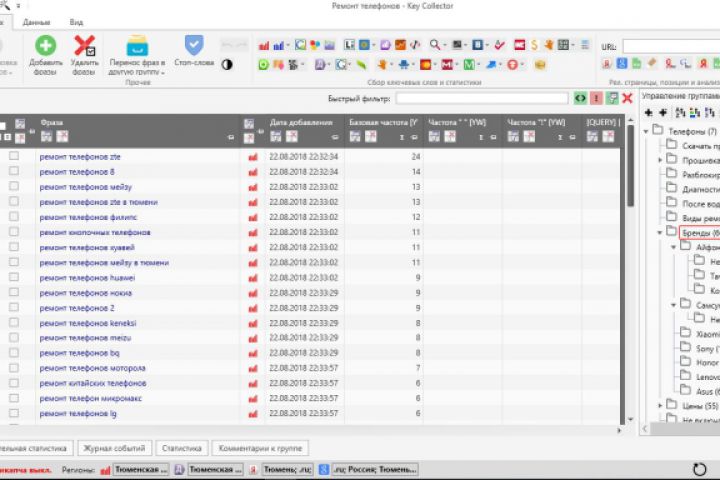Clear quick filter with the red X

[x=627, y=98]
